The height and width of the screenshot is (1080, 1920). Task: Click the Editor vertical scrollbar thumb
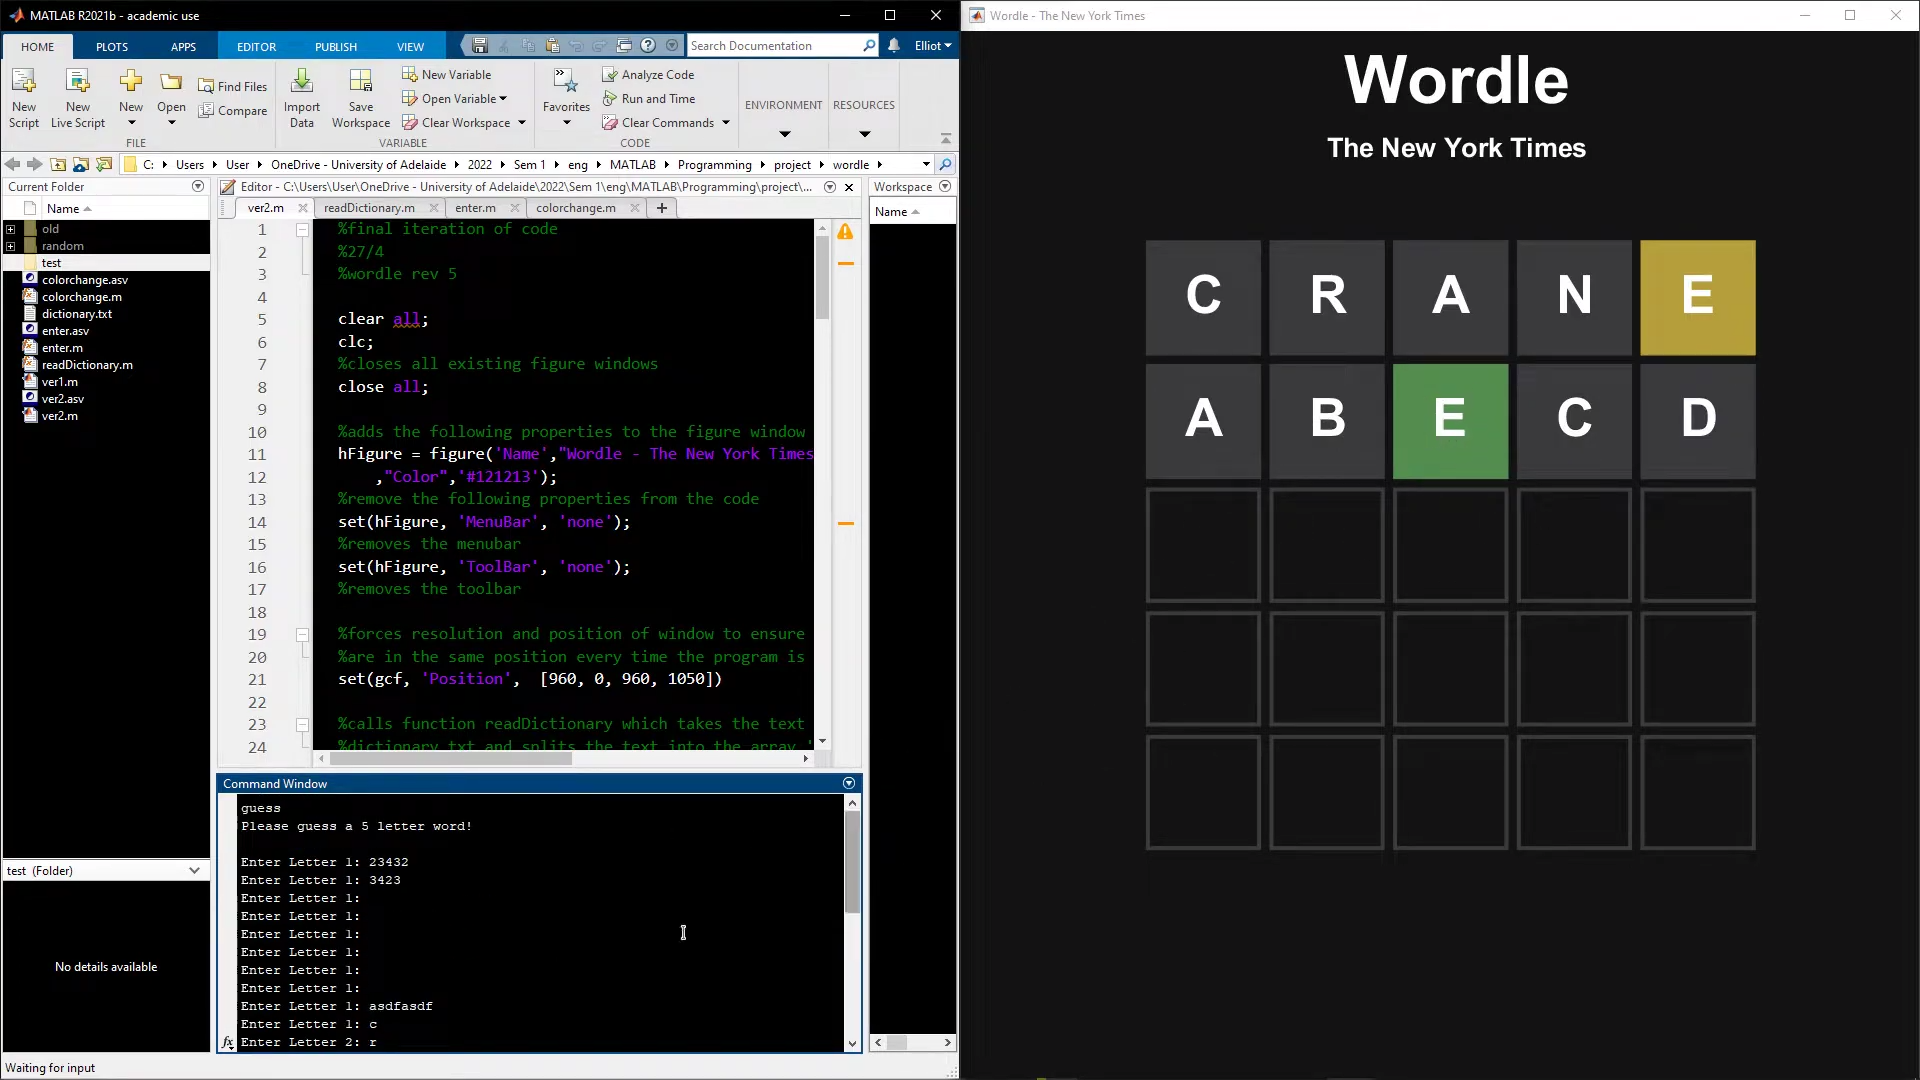(822, 278)
